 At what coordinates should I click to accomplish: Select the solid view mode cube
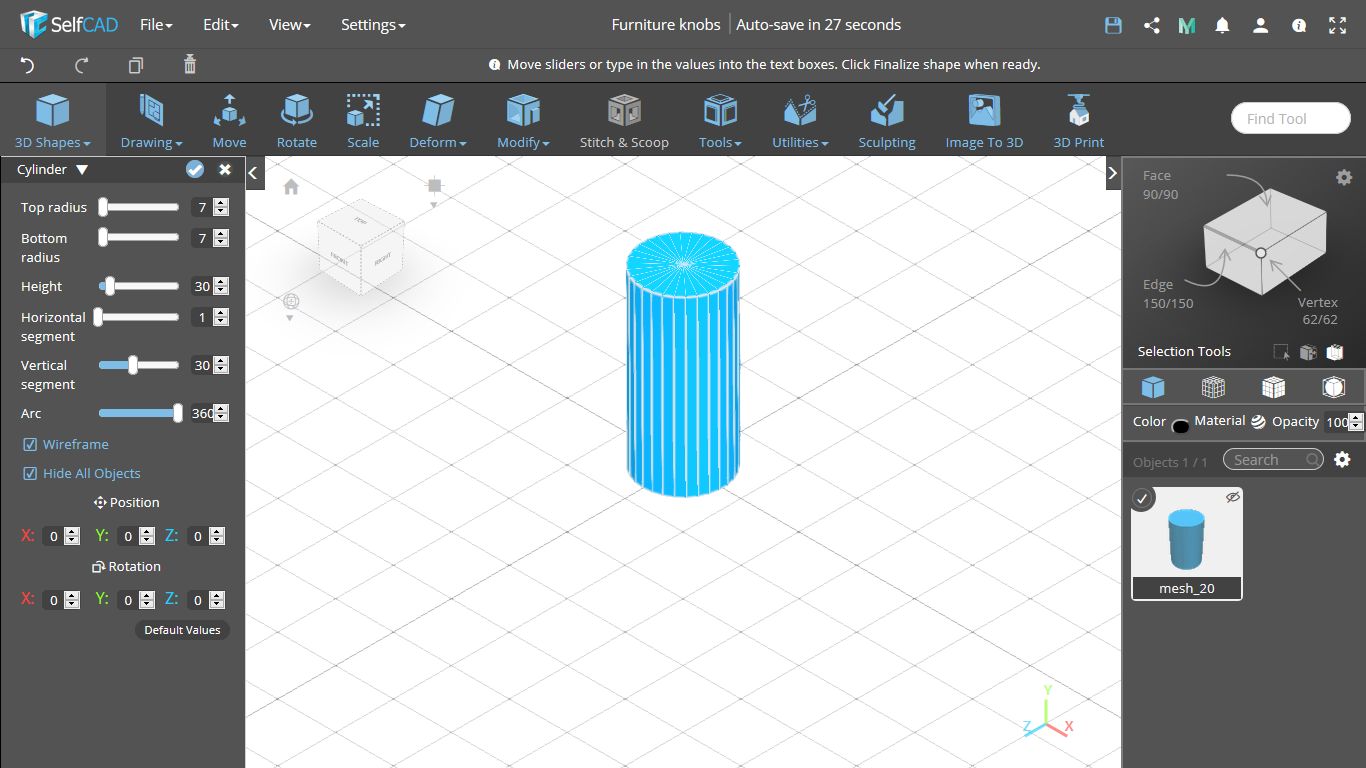tap(1153, 387)
